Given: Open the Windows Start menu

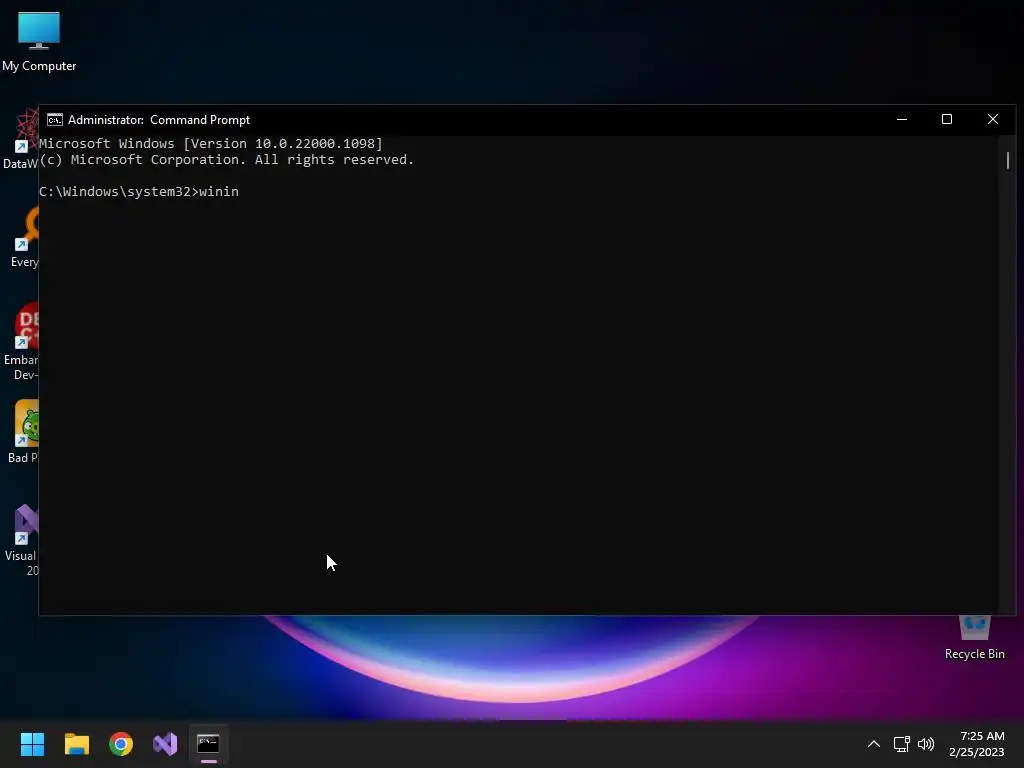Looking at the screenshot, I should (x=32, y=744).
